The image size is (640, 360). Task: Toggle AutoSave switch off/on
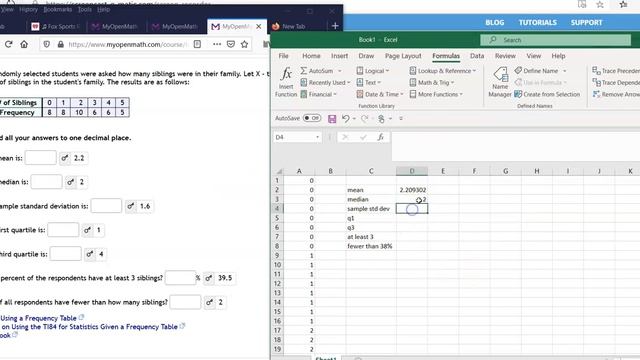click(x=312, y=118)
